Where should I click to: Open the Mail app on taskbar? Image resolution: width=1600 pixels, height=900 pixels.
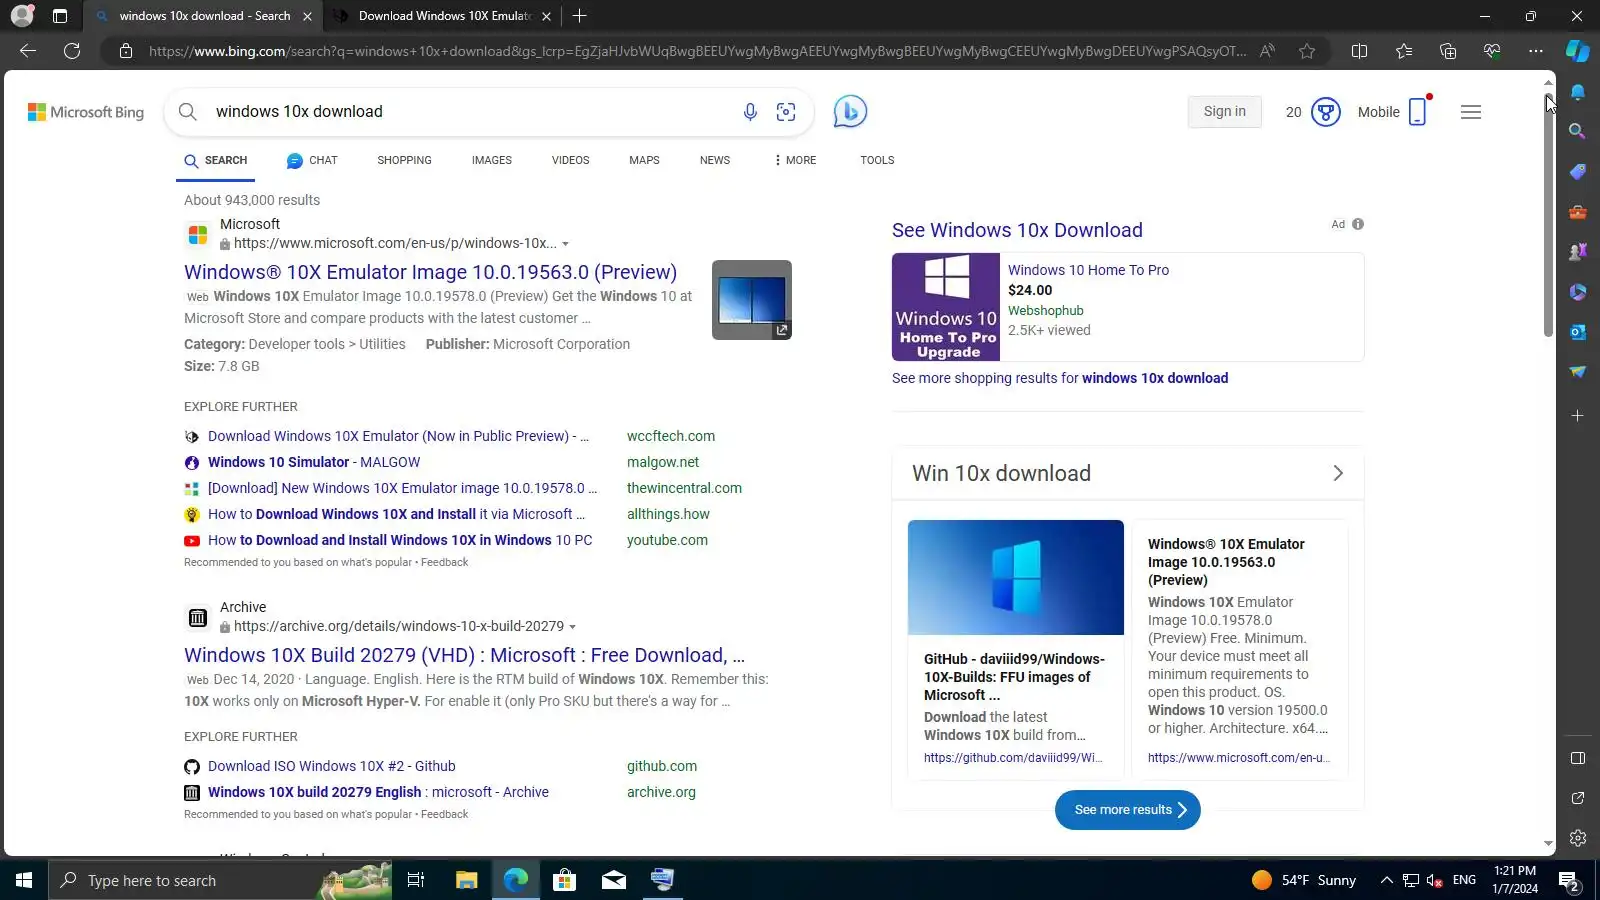click(614, 880)
